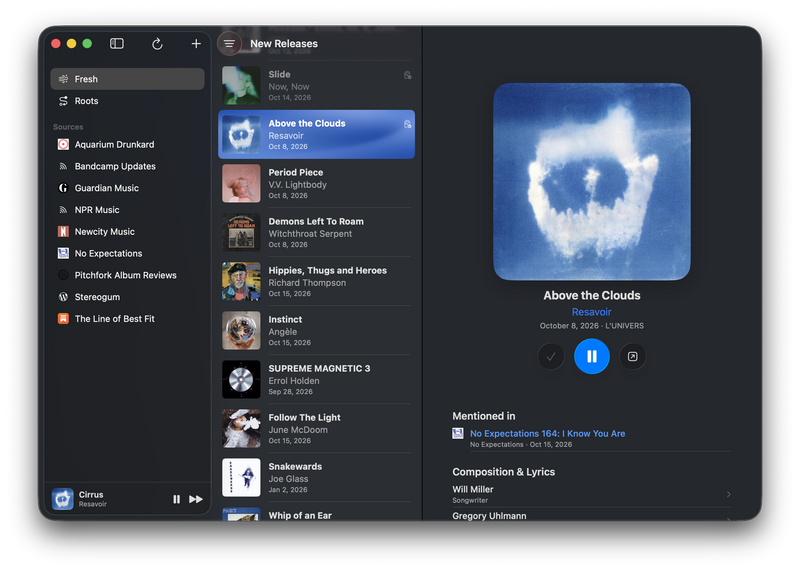Click the refresh feeds icon
800x571 pixels.
tap(157, 44)
